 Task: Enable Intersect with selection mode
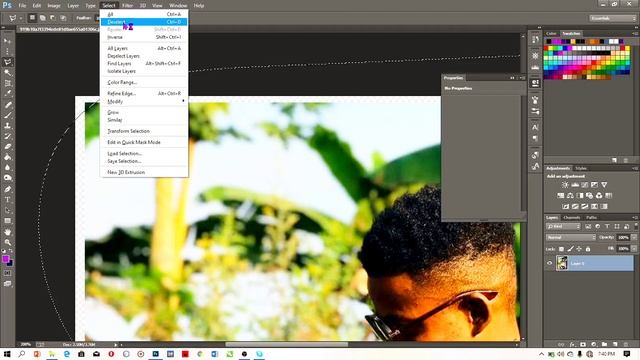click(x=63, y=18)
